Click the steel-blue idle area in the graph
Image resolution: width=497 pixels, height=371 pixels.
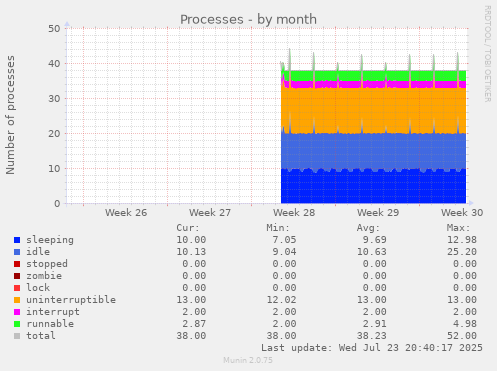coord(373,151)
